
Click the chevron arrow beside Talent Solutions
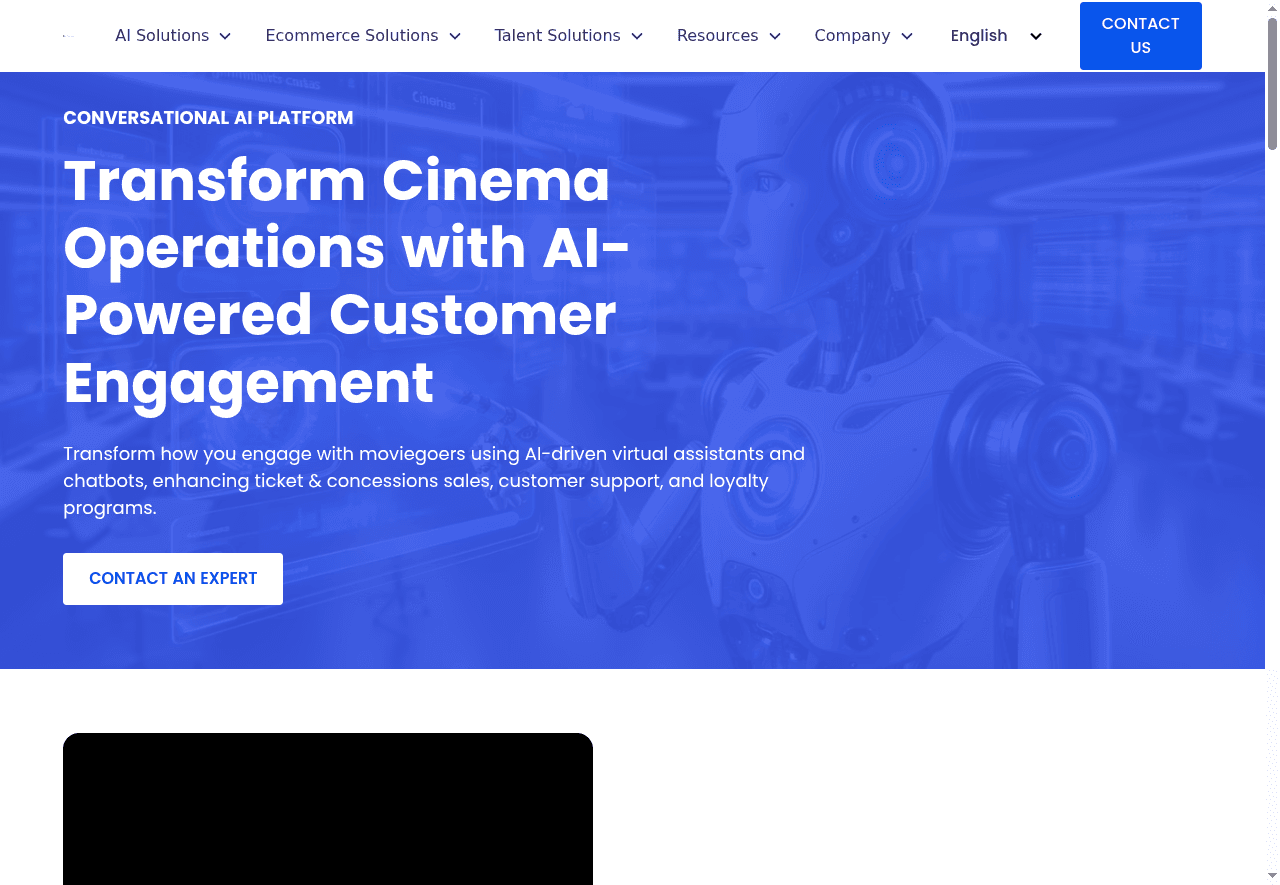637,36
